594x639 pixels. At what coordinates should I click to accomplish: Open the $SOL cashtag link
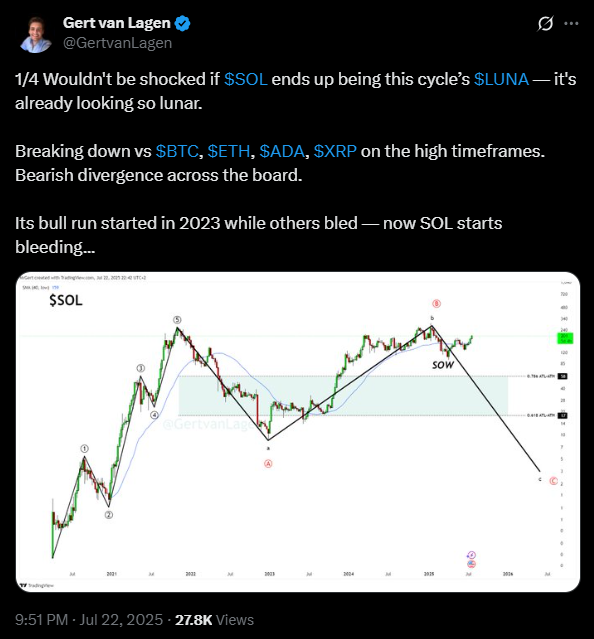coord(246,79)
